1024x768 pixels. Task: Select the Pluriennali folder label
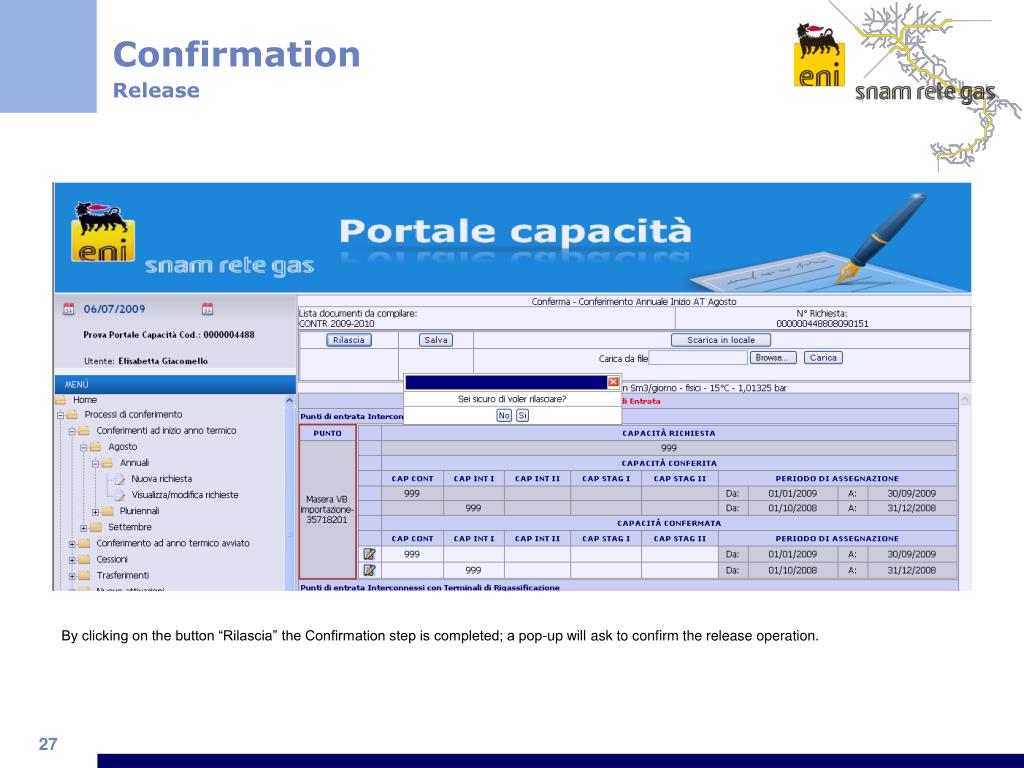click(140, 511)
